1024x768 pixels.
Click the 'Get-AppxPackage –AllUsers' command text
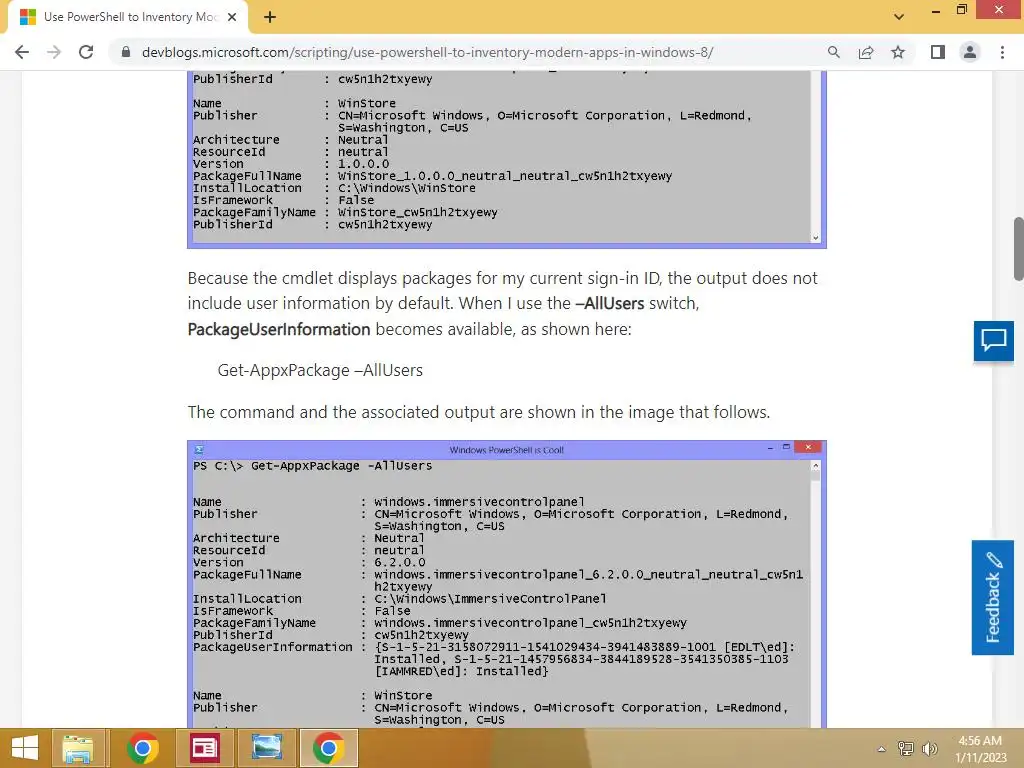click(320, 370)
